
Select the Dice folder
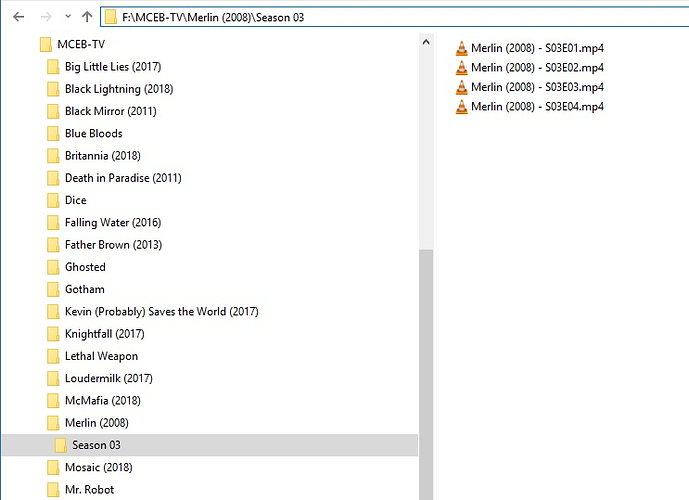coord(76,200)
